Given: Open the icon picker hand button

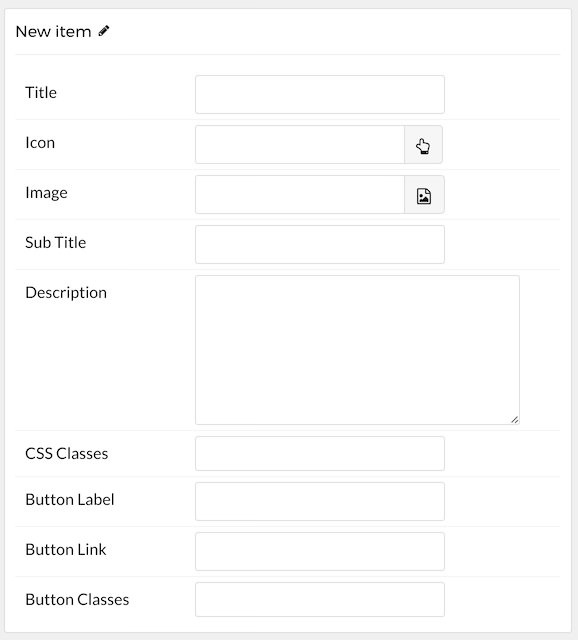Looking at the screenshot, I should [423, 144].
